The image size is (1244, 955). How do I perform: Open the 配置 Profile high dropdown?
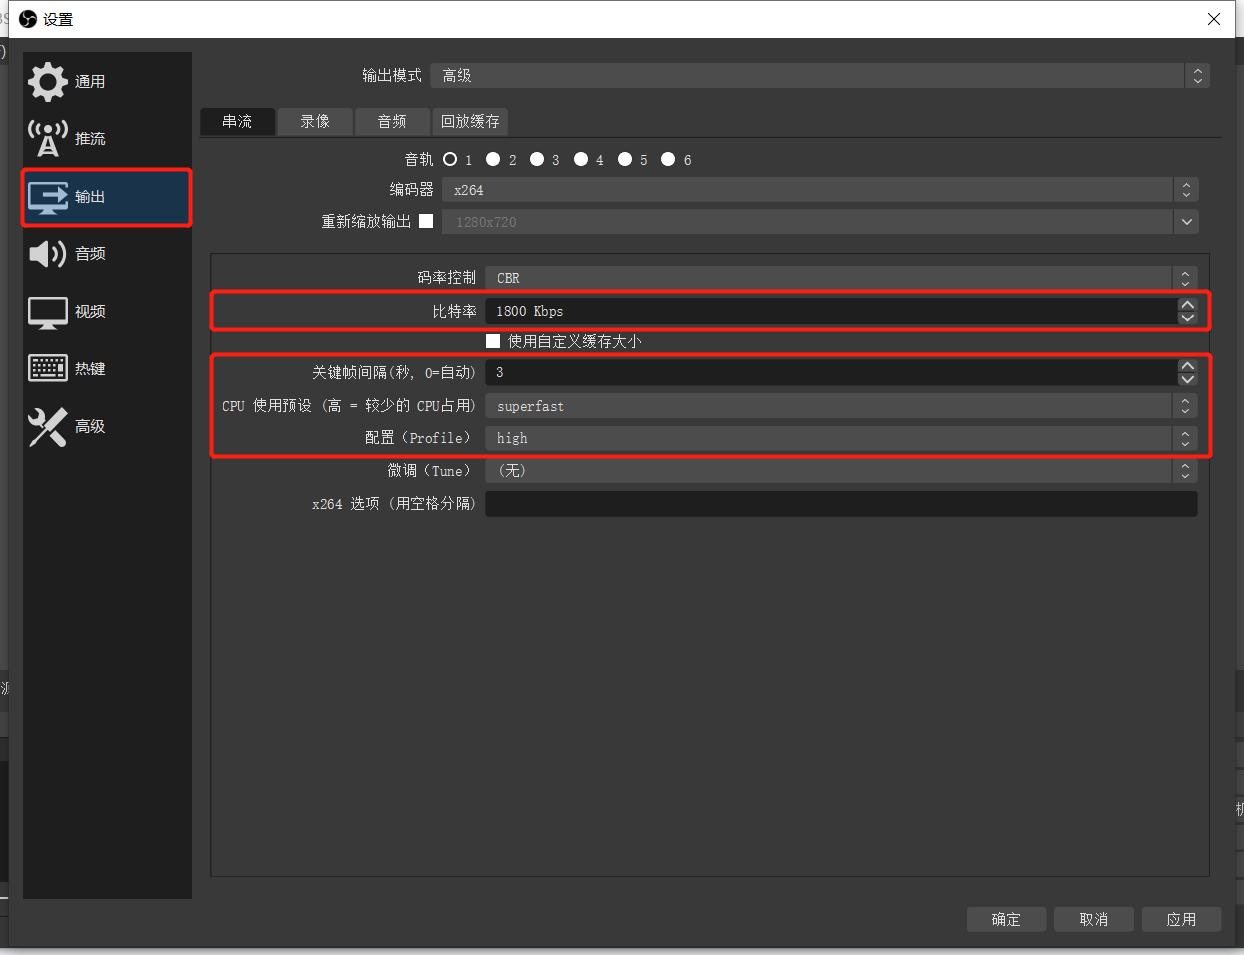[841, 438]
